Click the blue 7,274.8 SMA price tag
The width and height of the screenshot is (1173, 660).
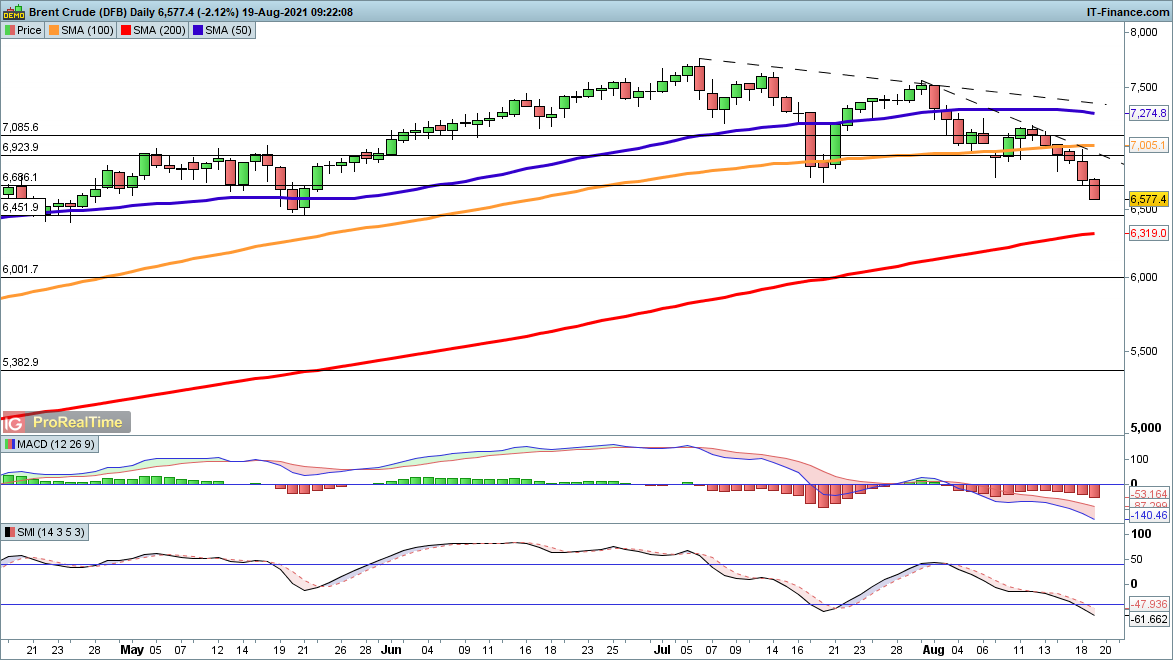1147,113
